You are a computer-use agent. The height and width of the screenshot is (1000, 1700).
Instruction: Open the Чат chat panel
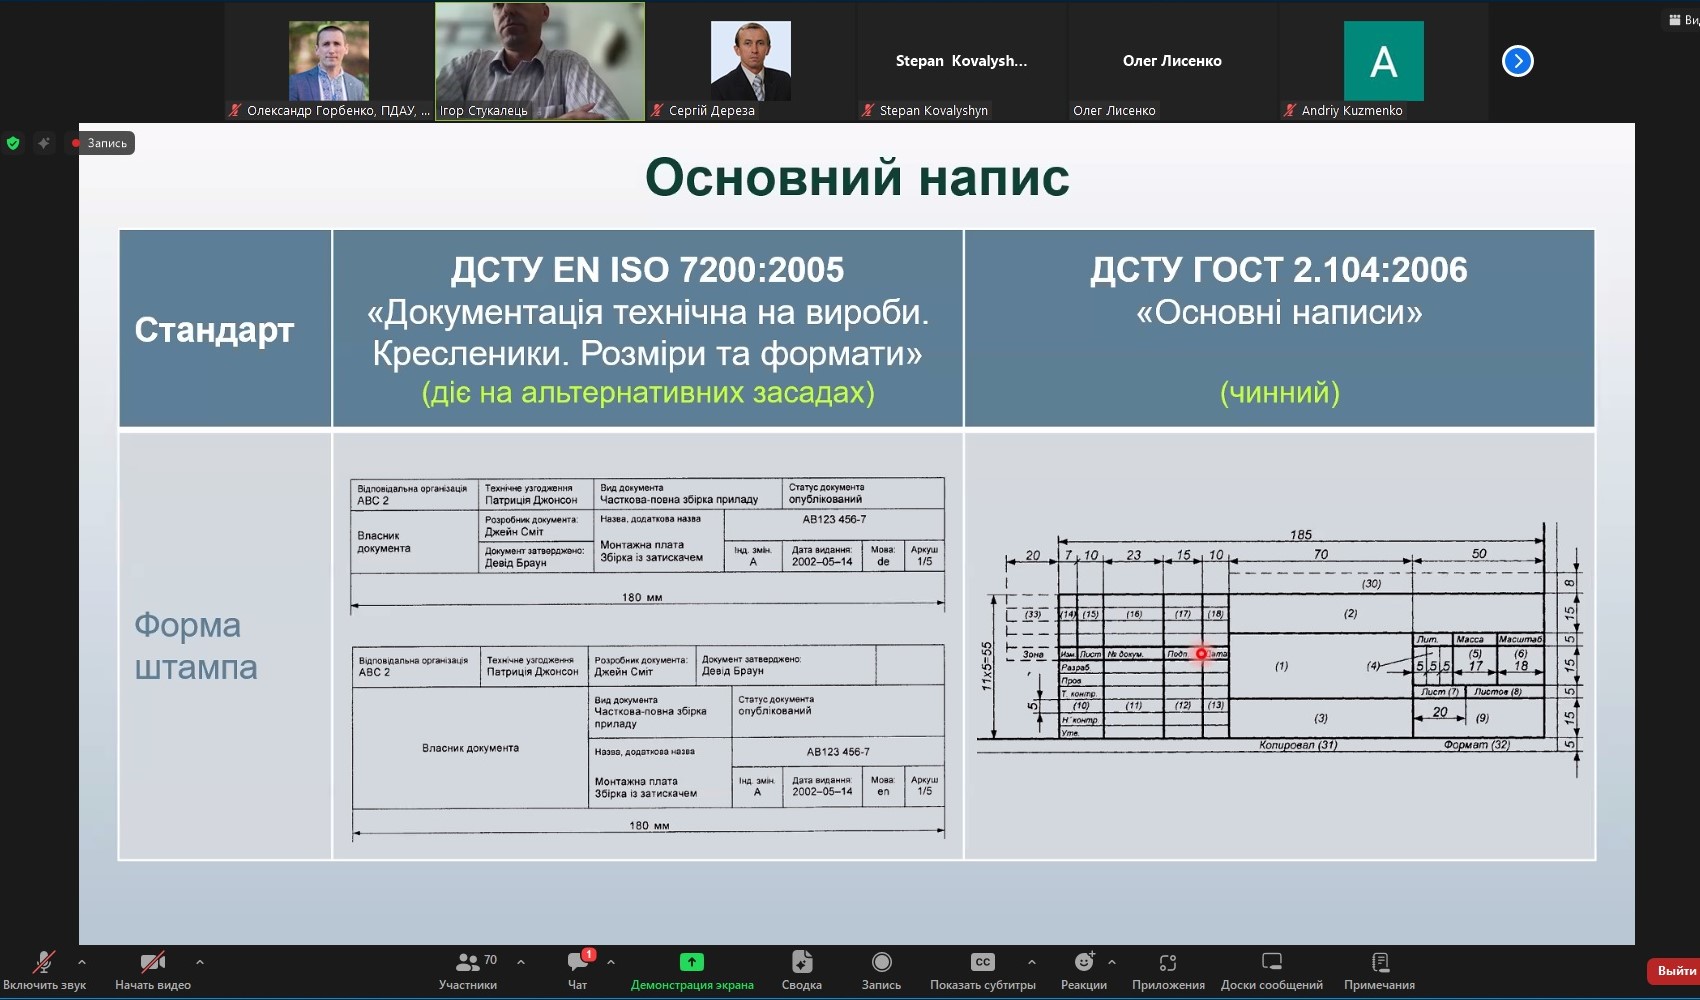tap(578, 971)
